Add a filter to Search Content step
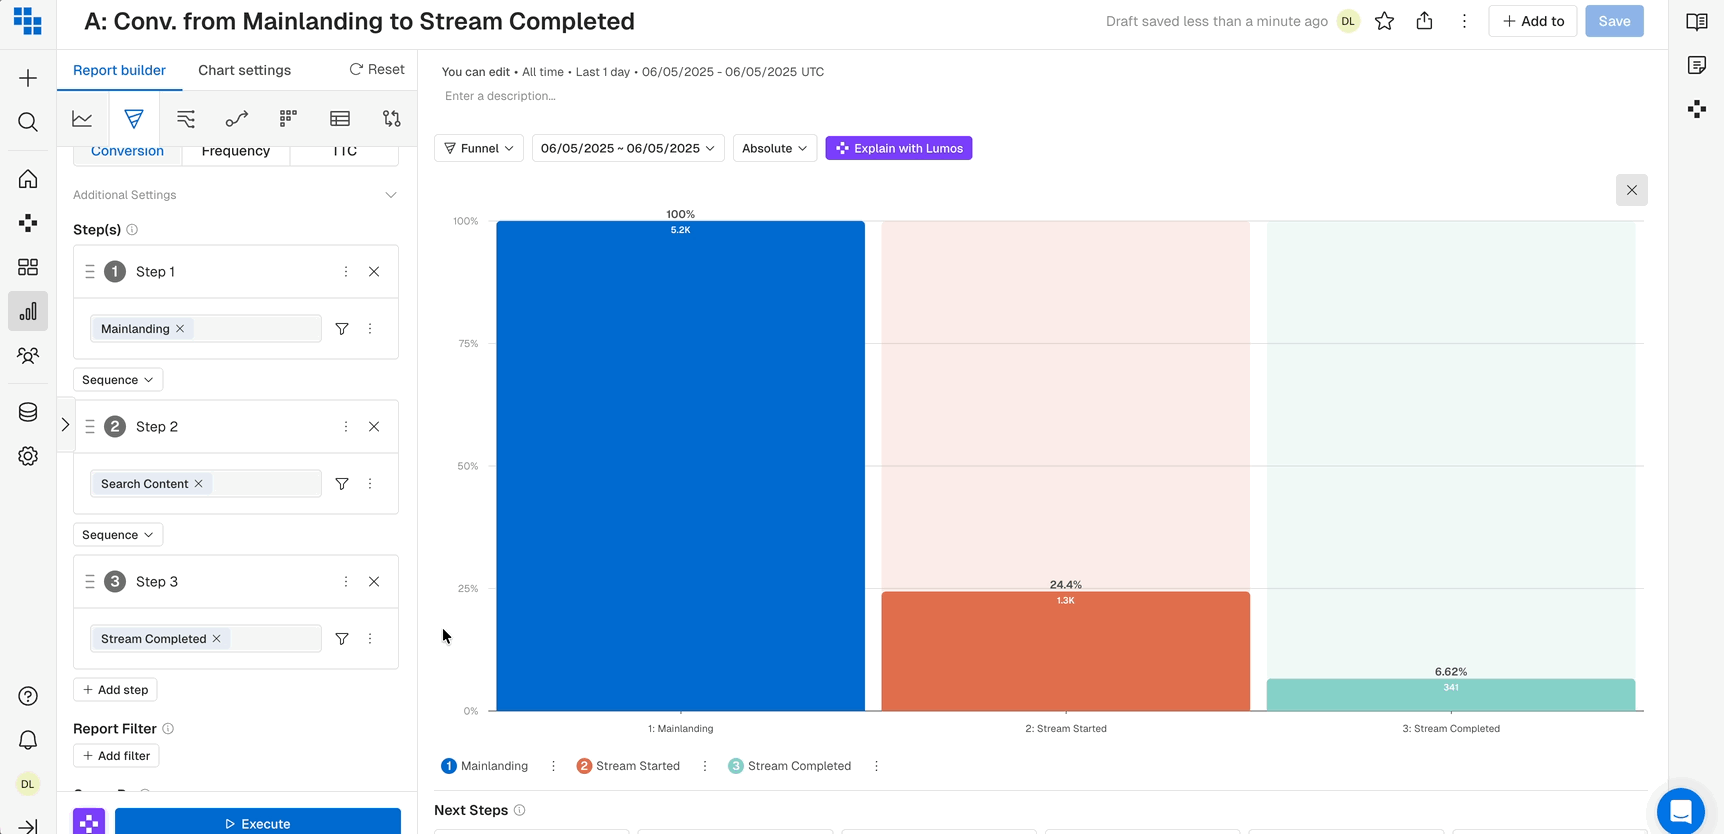Image resolution: width=1724 pixels, height=834 pixels. tap(342, 484)
